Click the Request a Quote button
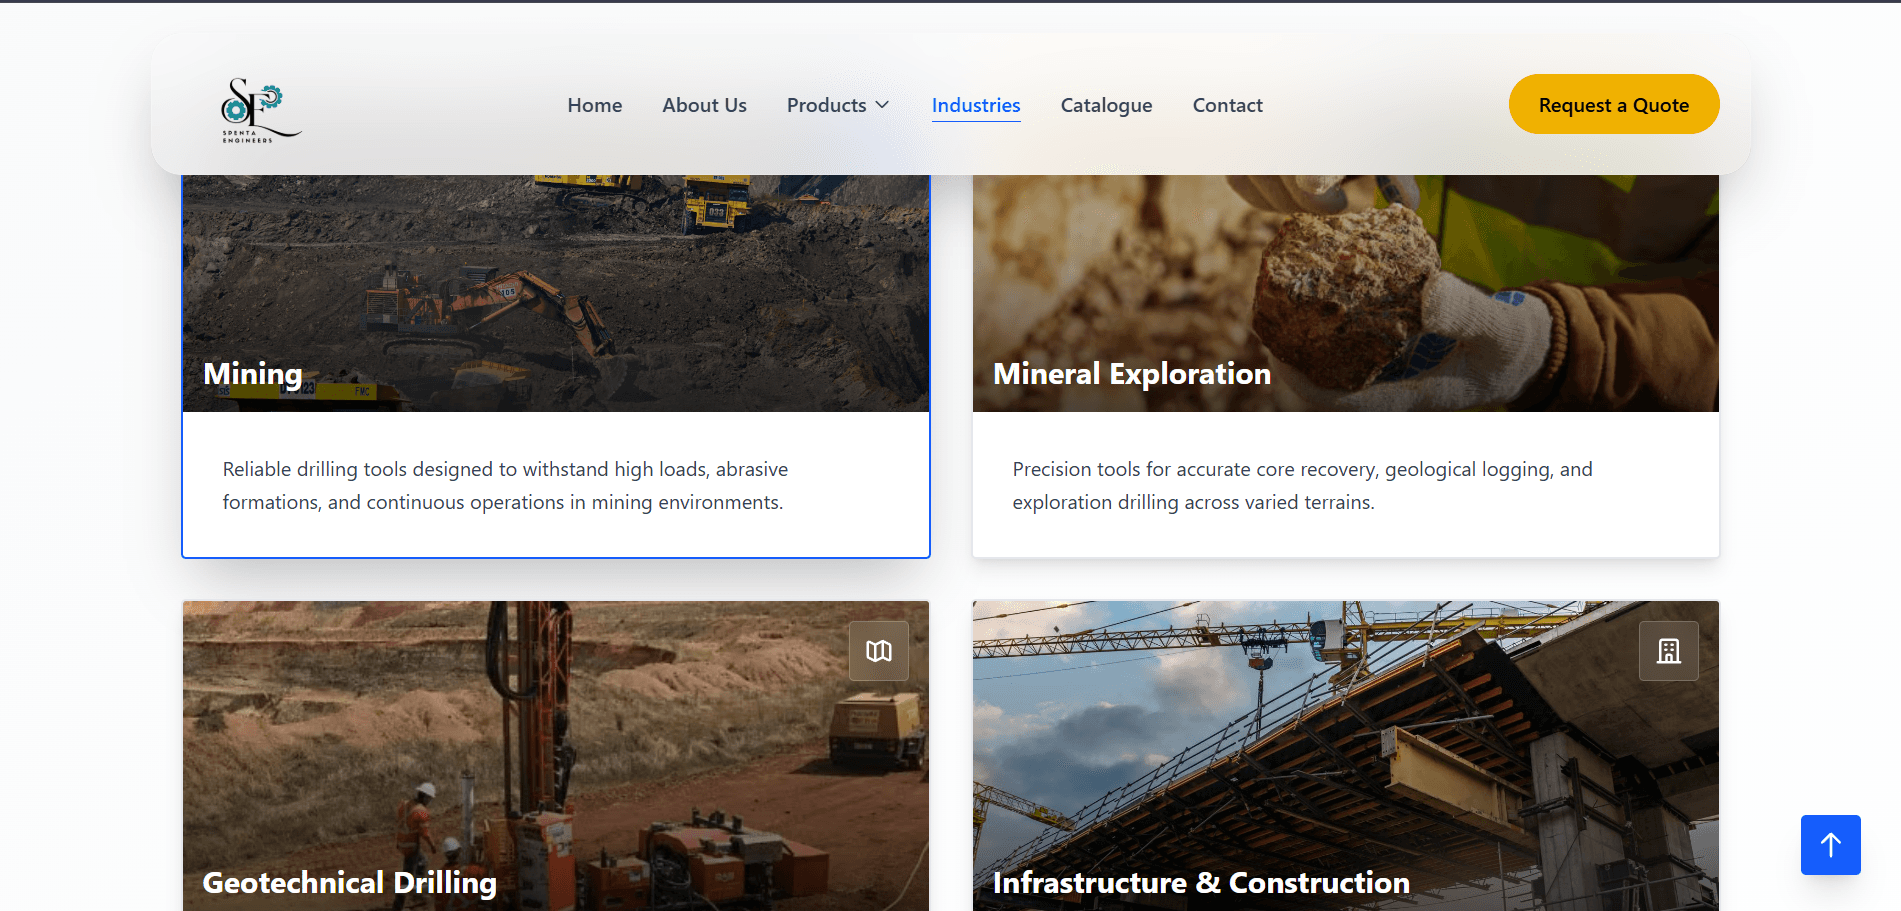 point(1614,104)
